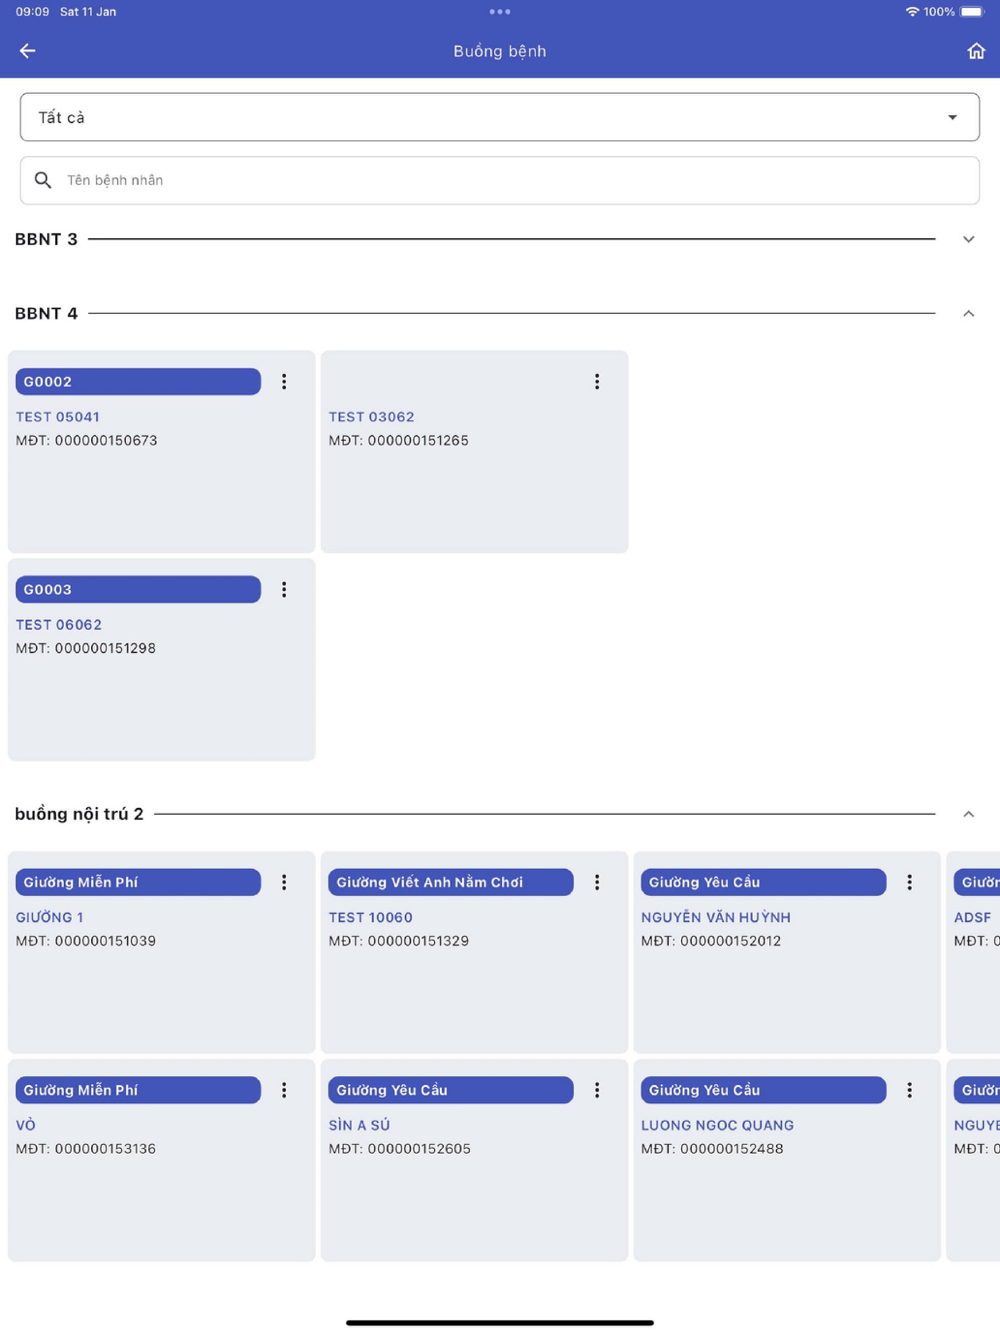Tap the home icon in header
Image resolution: width=1000 pixels, height=1333 pixels.
click(976, 51)
